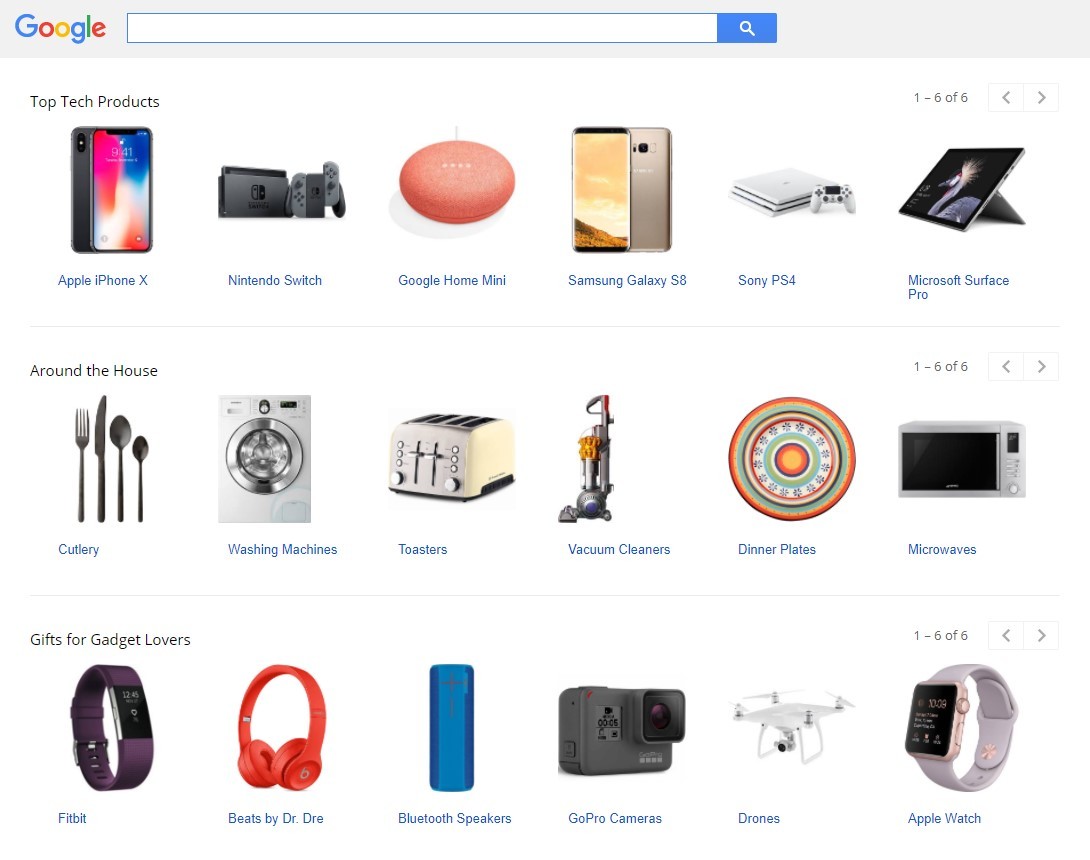
Task: Open the Nintendo Switch link
Action: coord(275,280)
